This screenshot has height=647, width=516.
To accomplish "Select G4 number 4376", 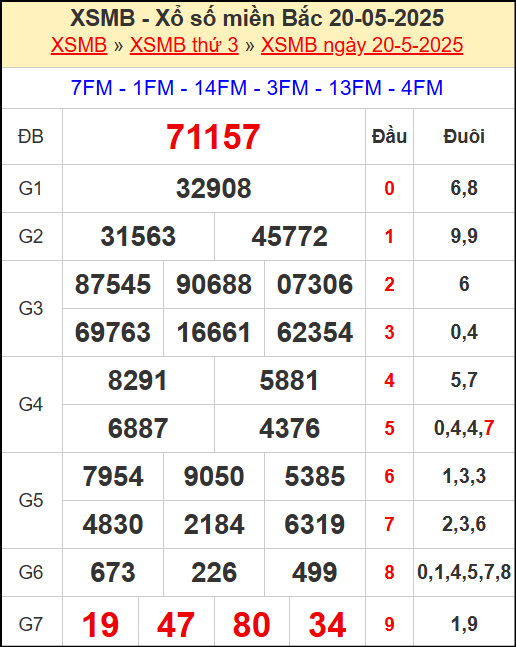I will tap(290, 428).
